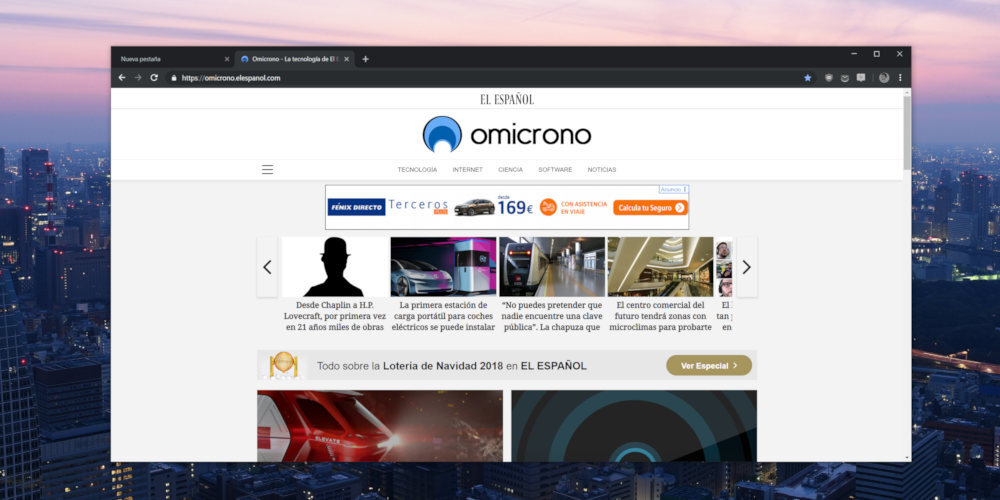The height and width of the screenshot is (500, 1000).
Task: Reload the page with the refresh icon
Action: point(154,78)
